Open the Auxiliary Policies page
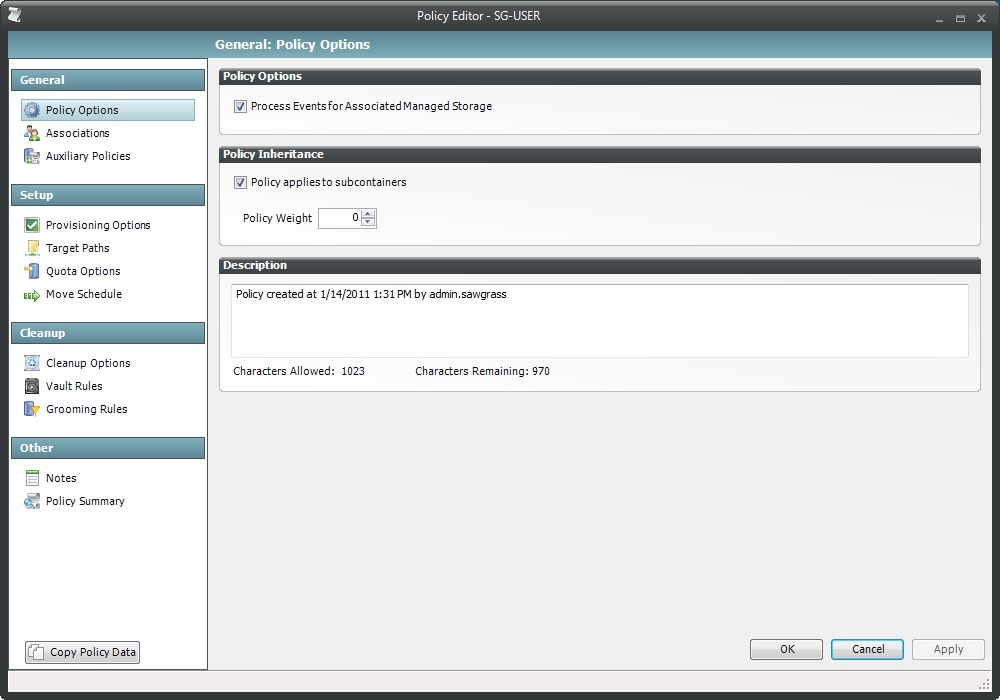The image size is (1000, 700). [88, 156]
